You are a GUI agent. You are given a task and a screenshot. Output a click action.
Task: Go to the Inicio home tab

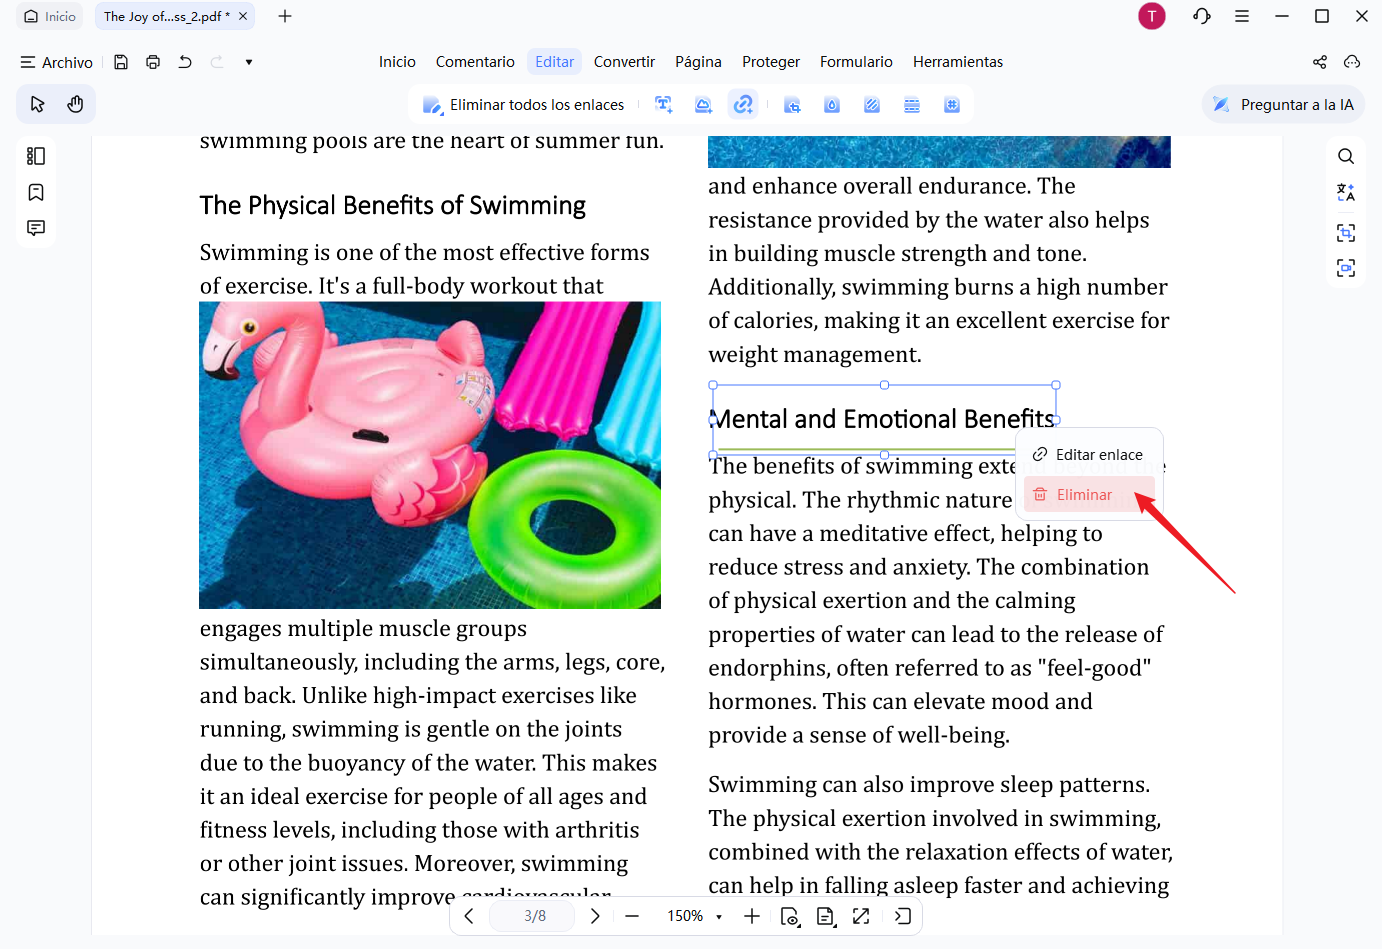tap(50, 16)
